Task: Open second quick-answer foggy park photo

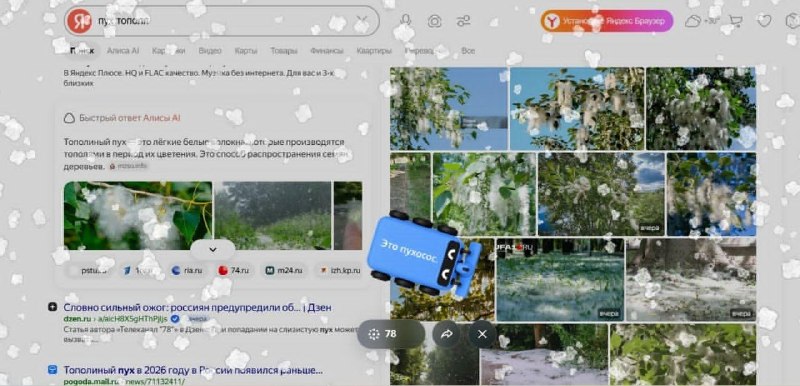Action: click(x=273, y=216)
